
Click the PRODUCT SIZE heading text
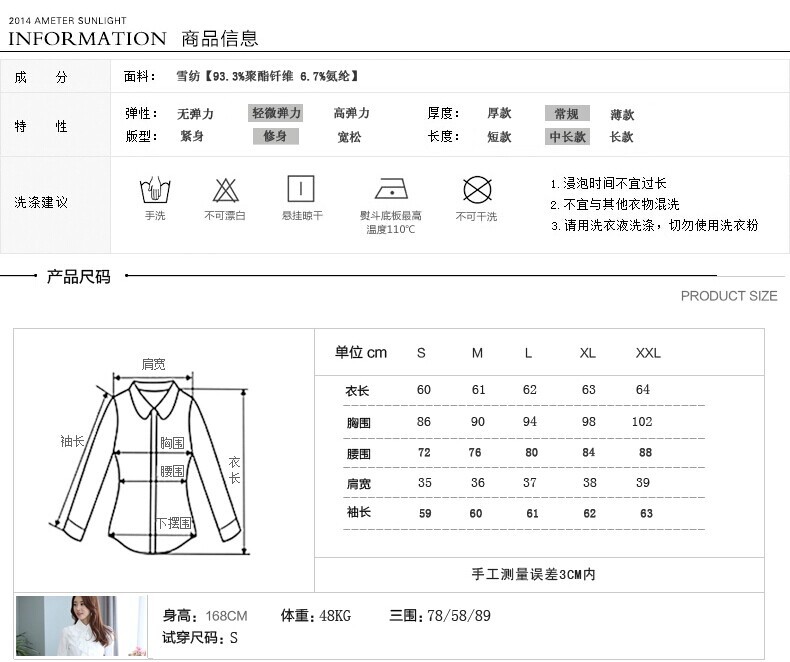click(728, 296)
